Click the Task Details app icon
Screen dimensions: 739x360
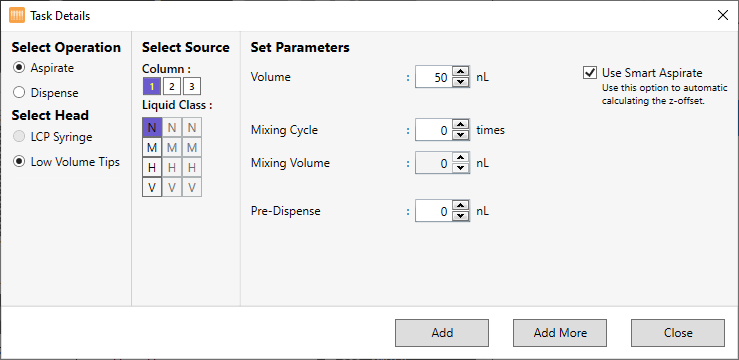[17, 16]
